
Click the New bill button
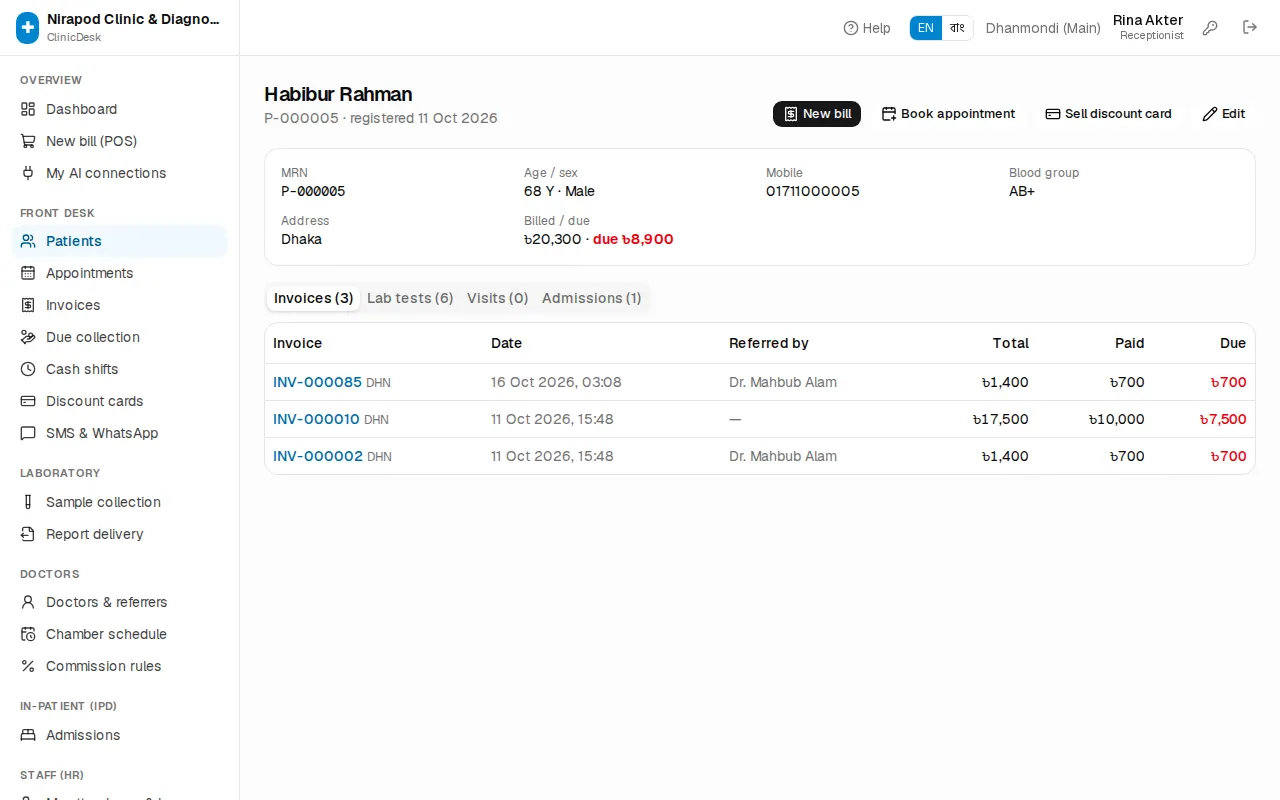coord(817,114)
